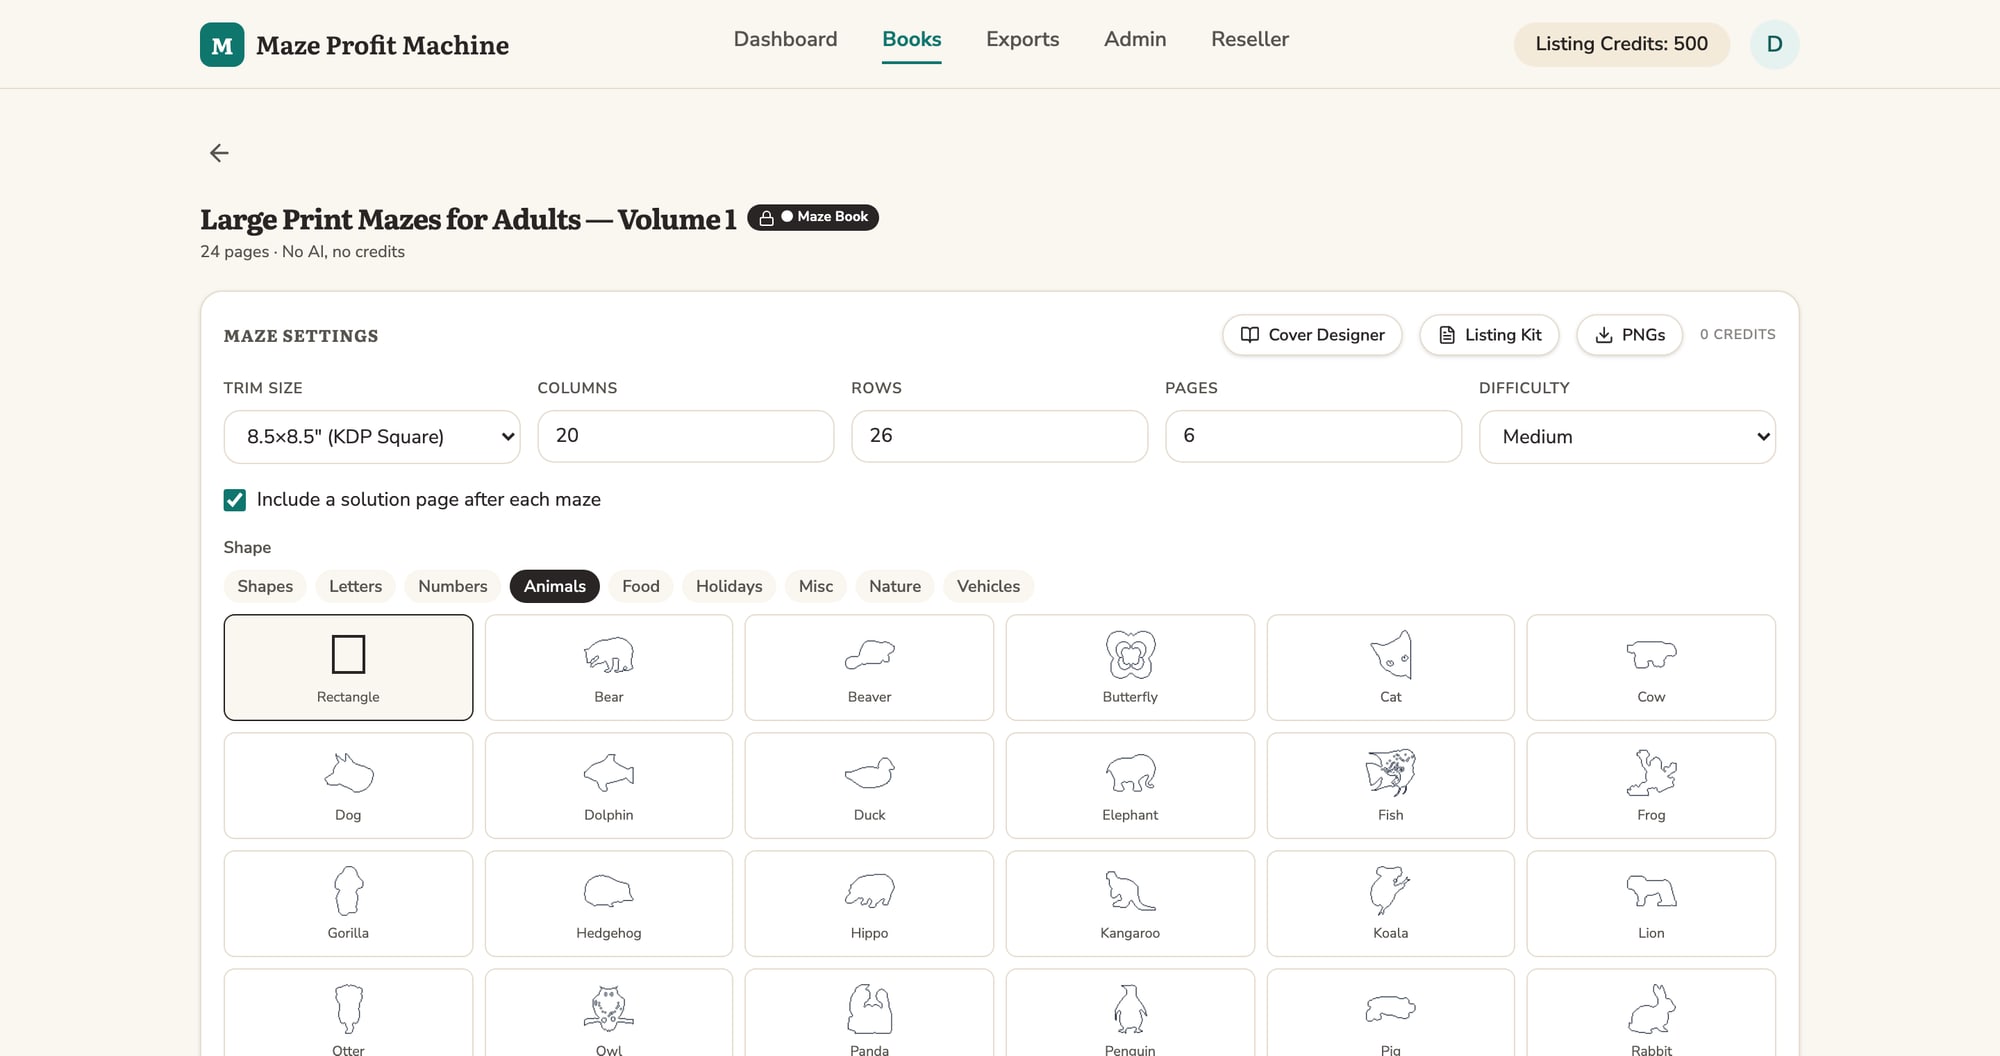The width and height of the screenshot is (2000, 1056).
Task: Open the Books nav item
Action: point(911,39)
